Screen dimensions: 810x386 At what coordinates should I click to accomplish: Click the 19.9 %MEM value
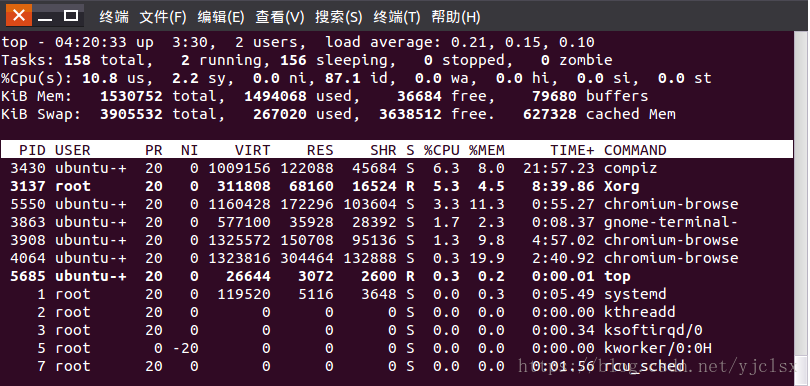[x=487, y=258]
